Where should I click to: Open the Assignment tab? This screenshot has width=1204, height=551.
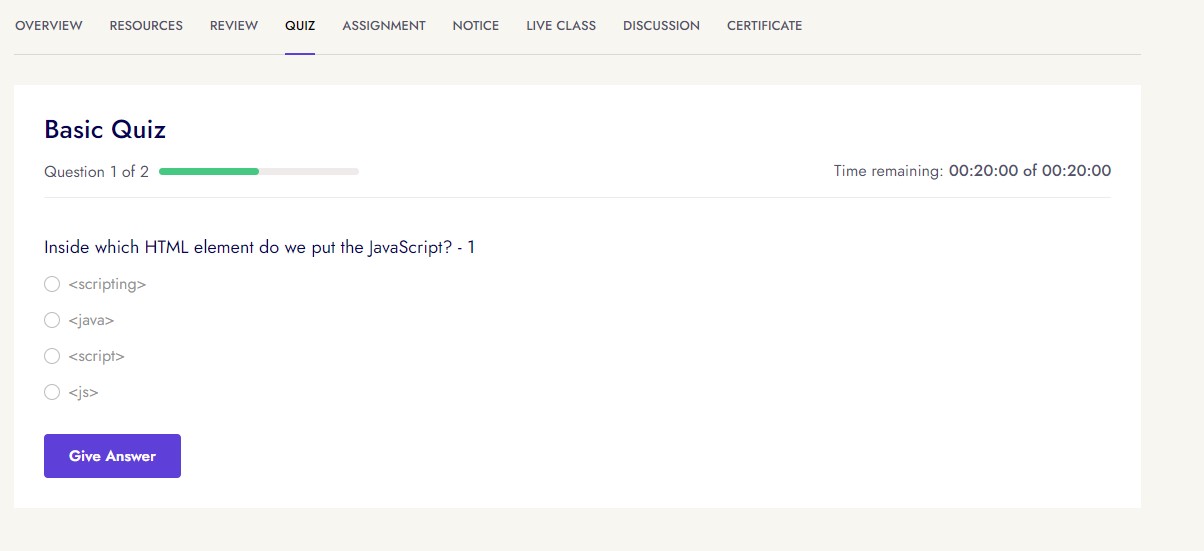pyautogui.click(x=384, y=26)
